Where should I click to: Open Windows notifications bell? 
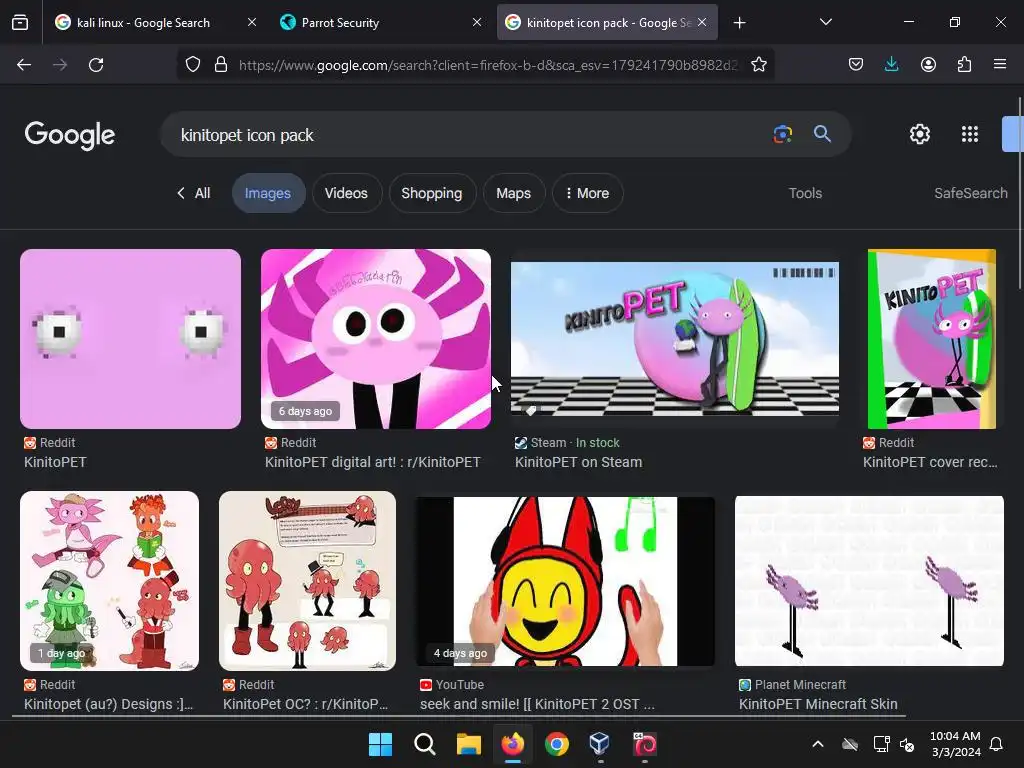(x=996, y=744)
